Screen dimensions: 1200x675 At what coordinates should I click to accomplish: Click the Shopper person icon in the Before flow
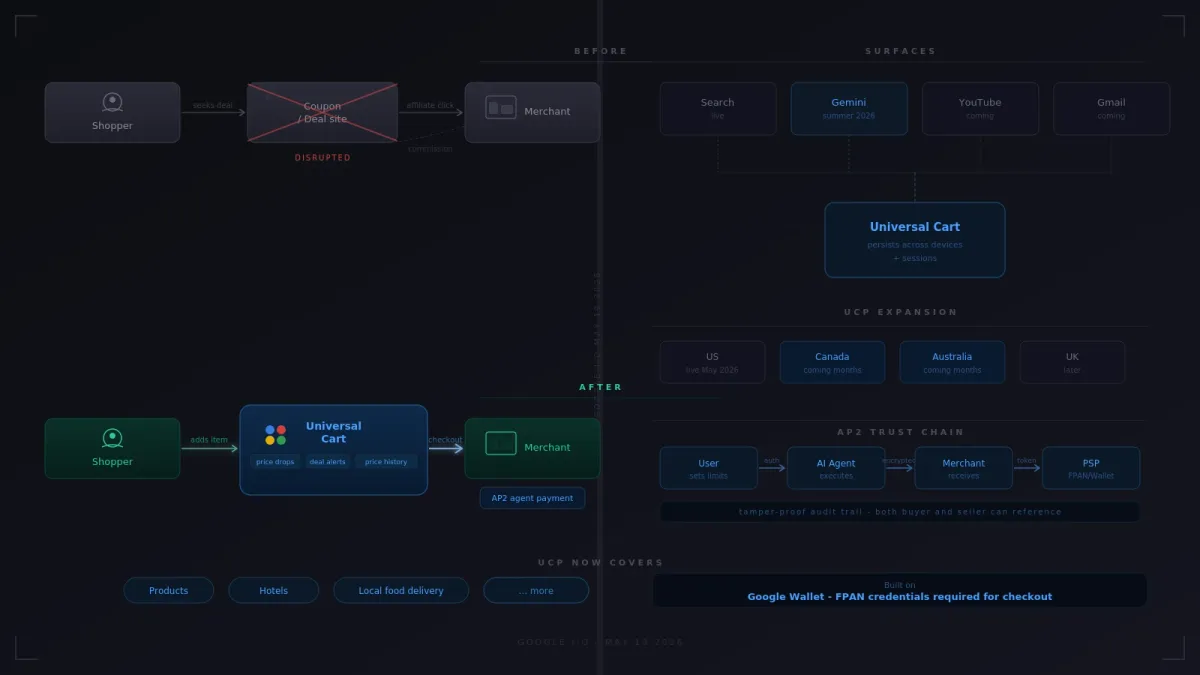point(112,103)
